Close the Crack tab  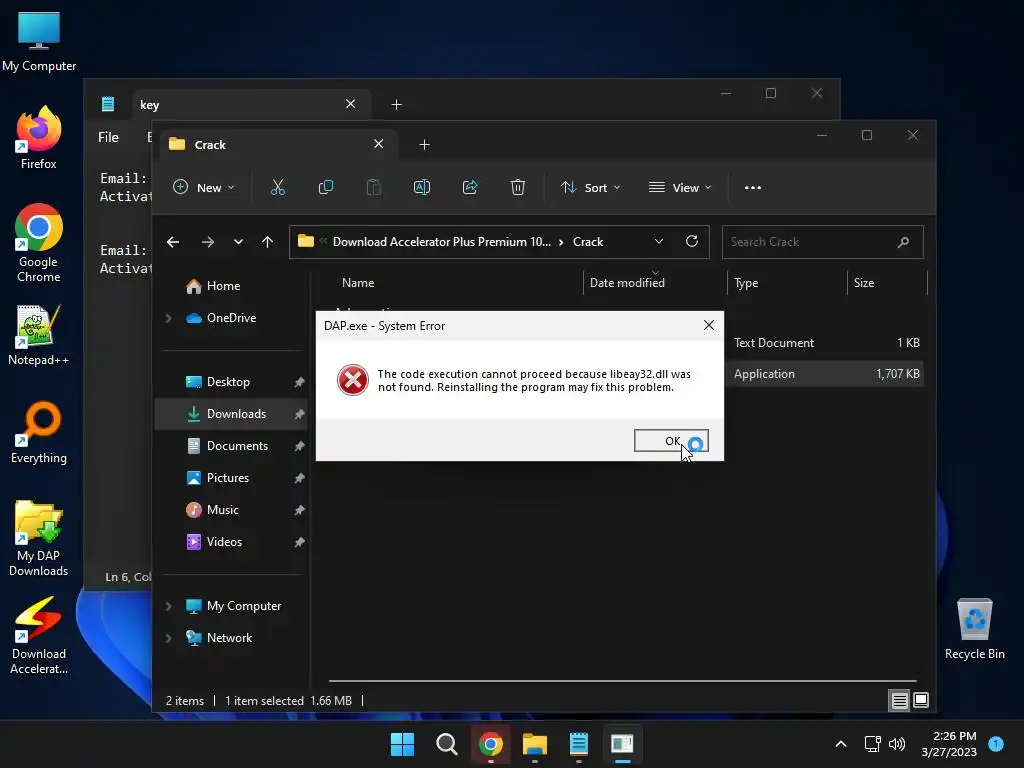(x=379, y=144)
